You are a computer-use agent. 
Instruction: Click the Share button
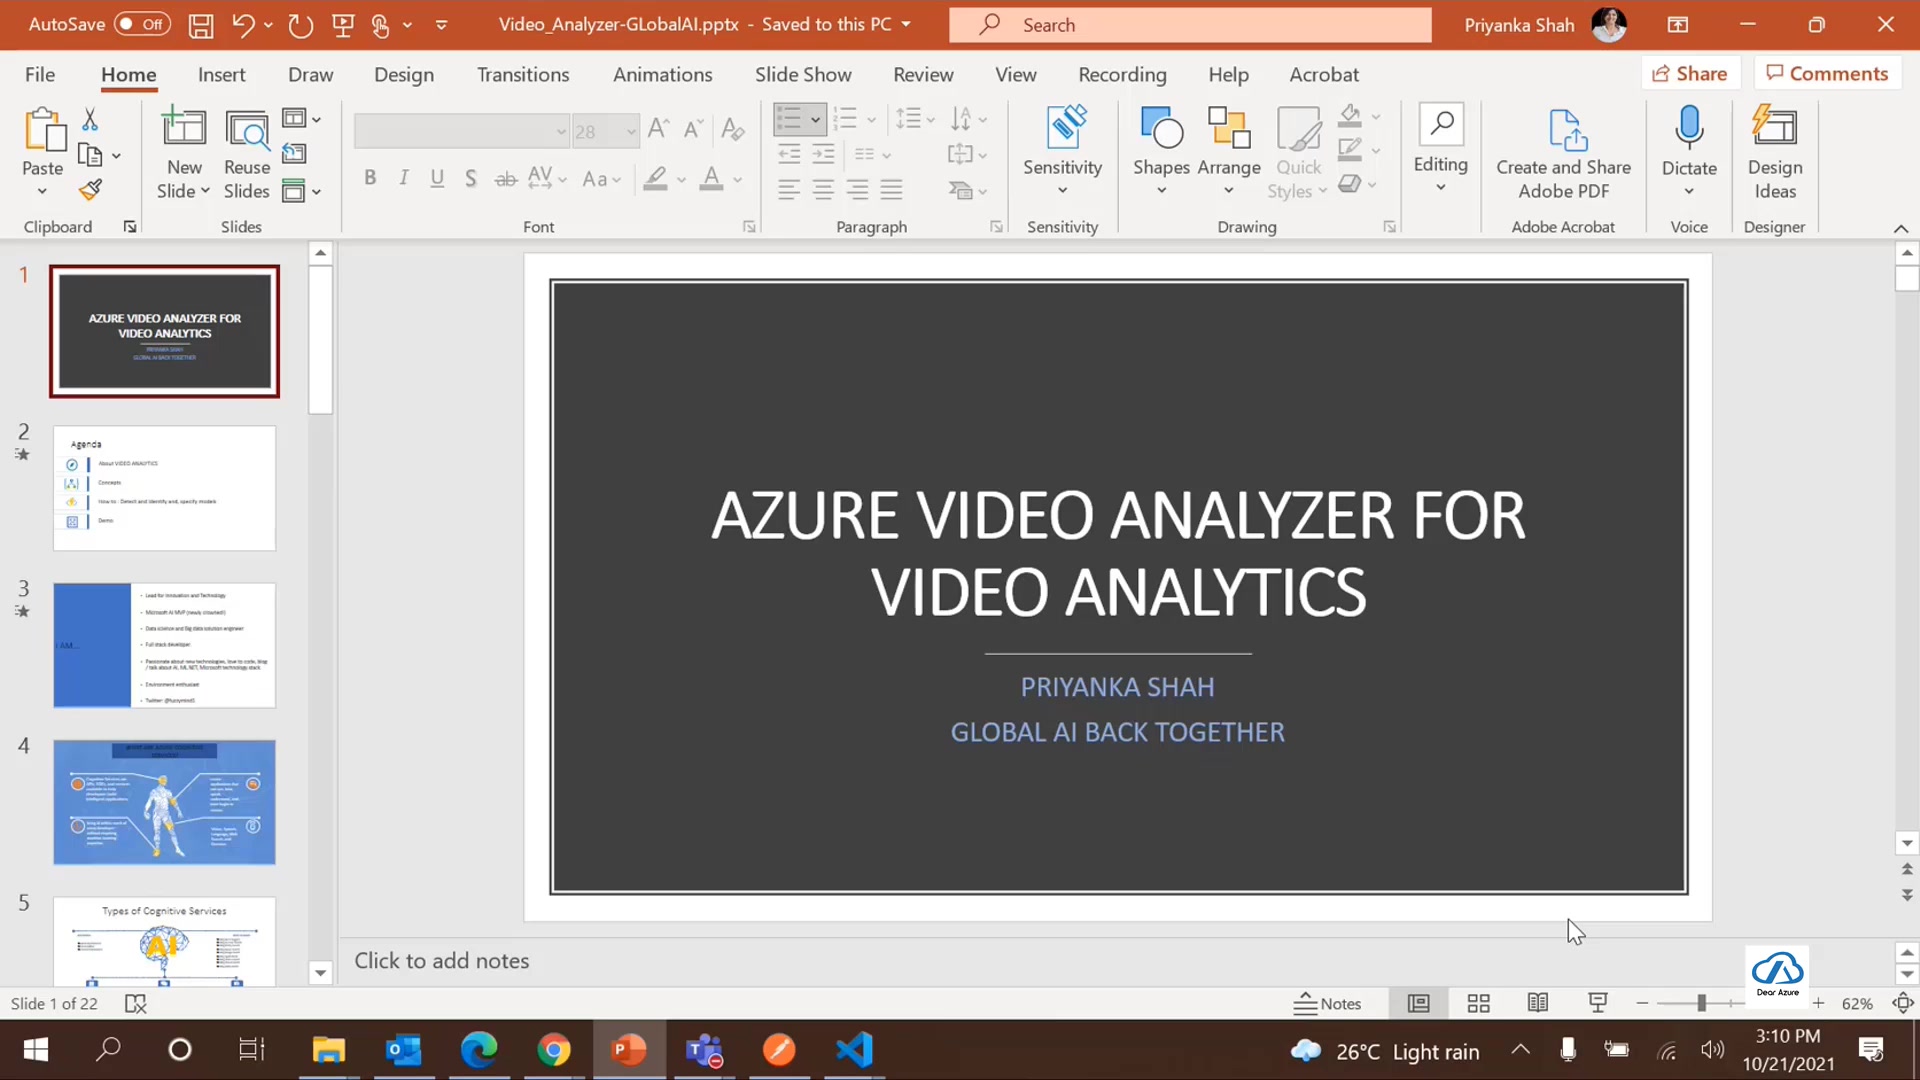(x=1690, y=73)
